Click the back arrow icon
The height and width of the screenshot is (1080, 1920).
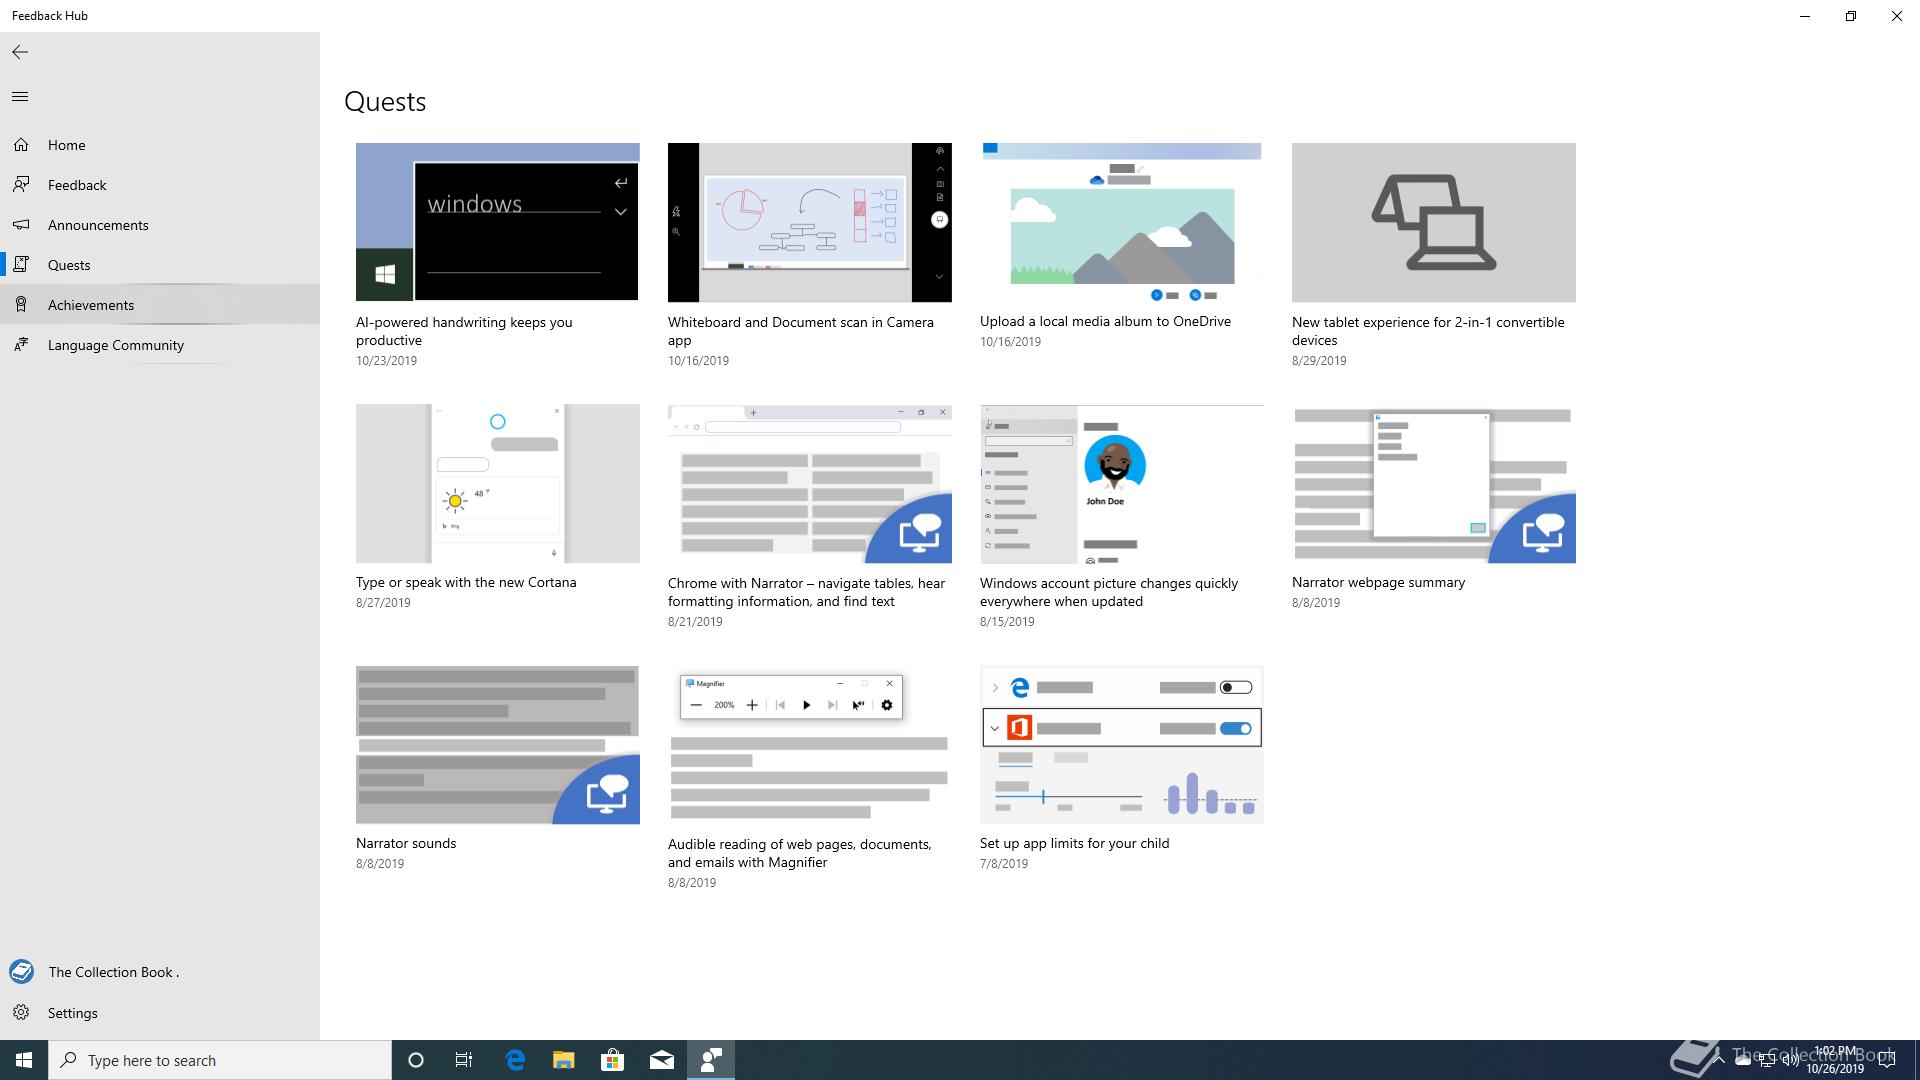[20, 52]
